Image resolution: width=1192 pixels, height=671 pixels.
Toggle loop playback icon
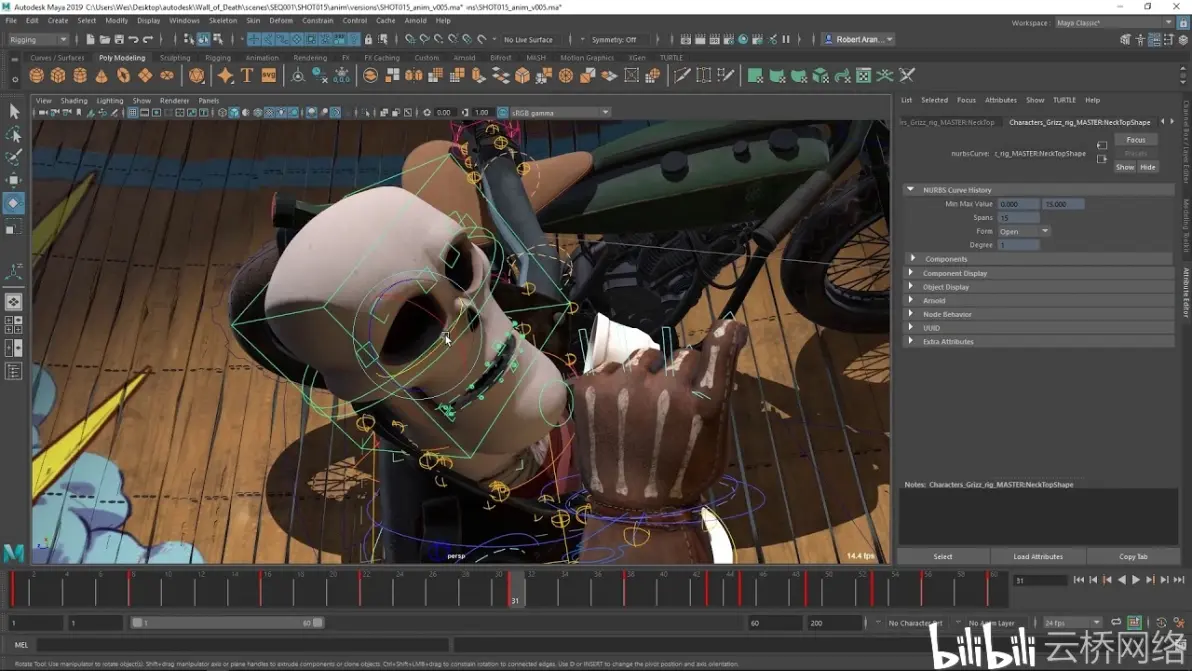click(1116, 622)
